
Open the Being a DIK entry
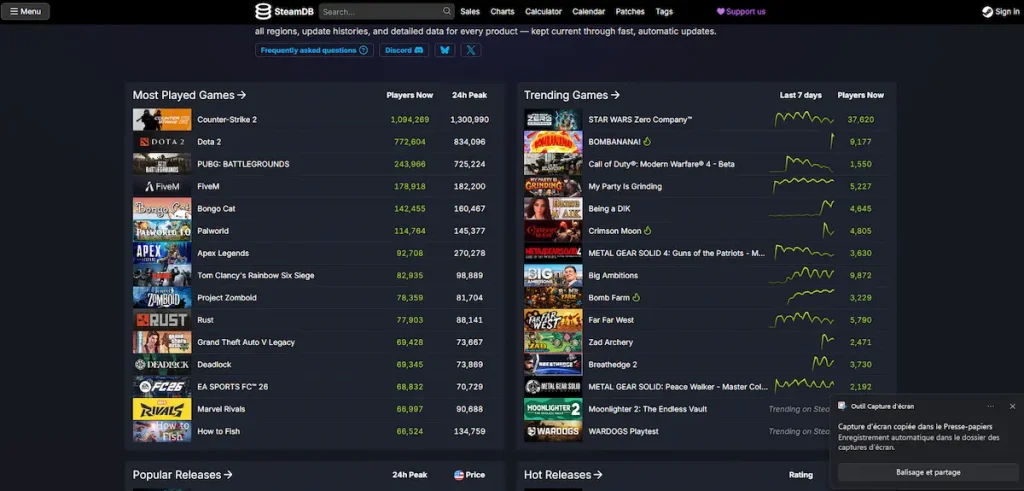tap(609, 209)
